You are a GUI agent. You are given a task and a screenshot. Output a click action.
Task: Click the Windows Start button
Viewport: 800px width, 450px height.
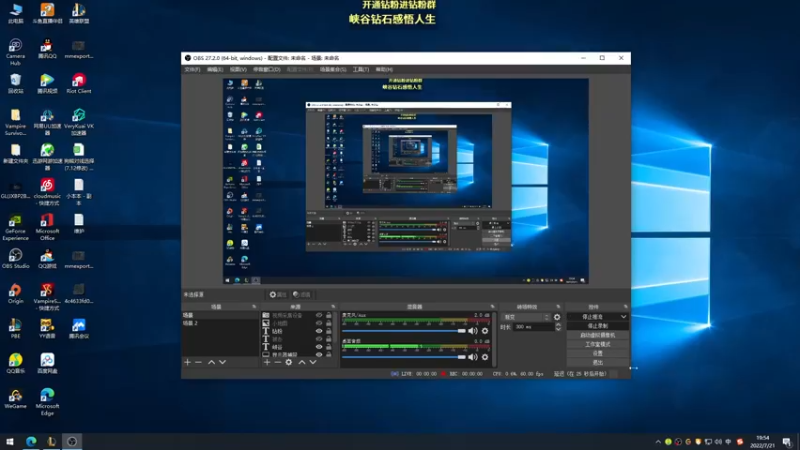[10, 441]
